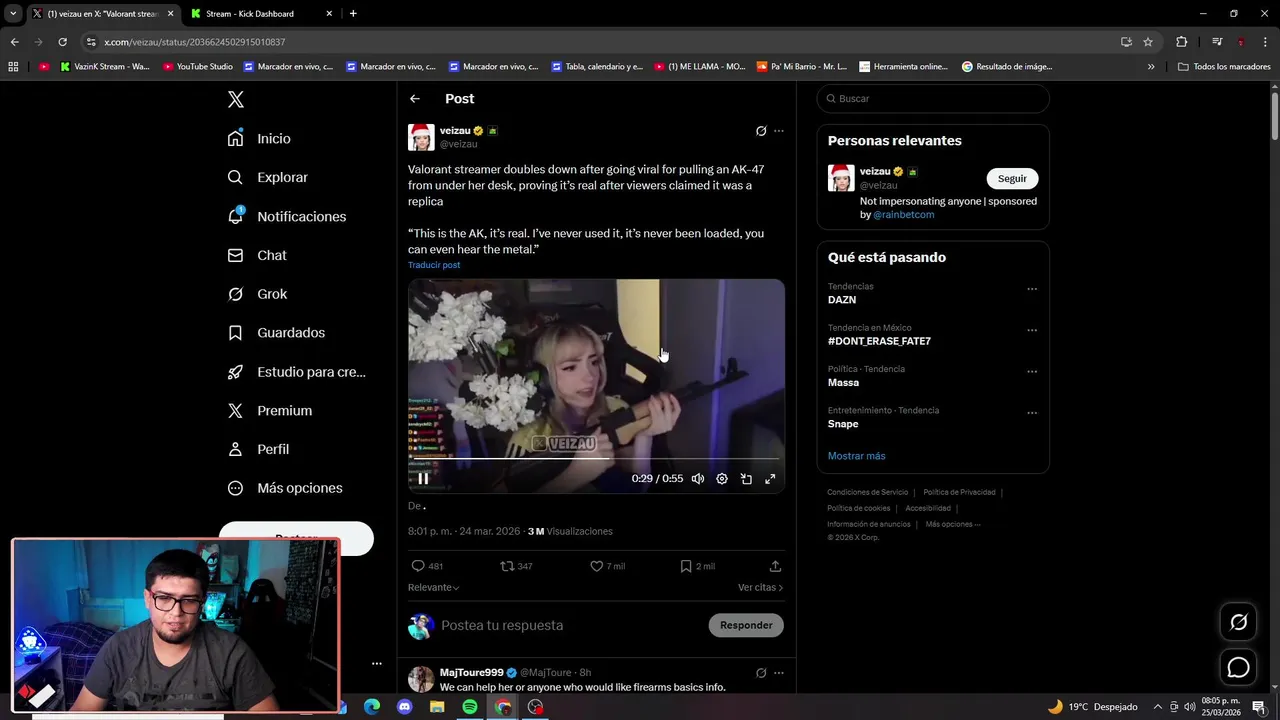Share the post via share icon
1280x720 pixels.
775,566
